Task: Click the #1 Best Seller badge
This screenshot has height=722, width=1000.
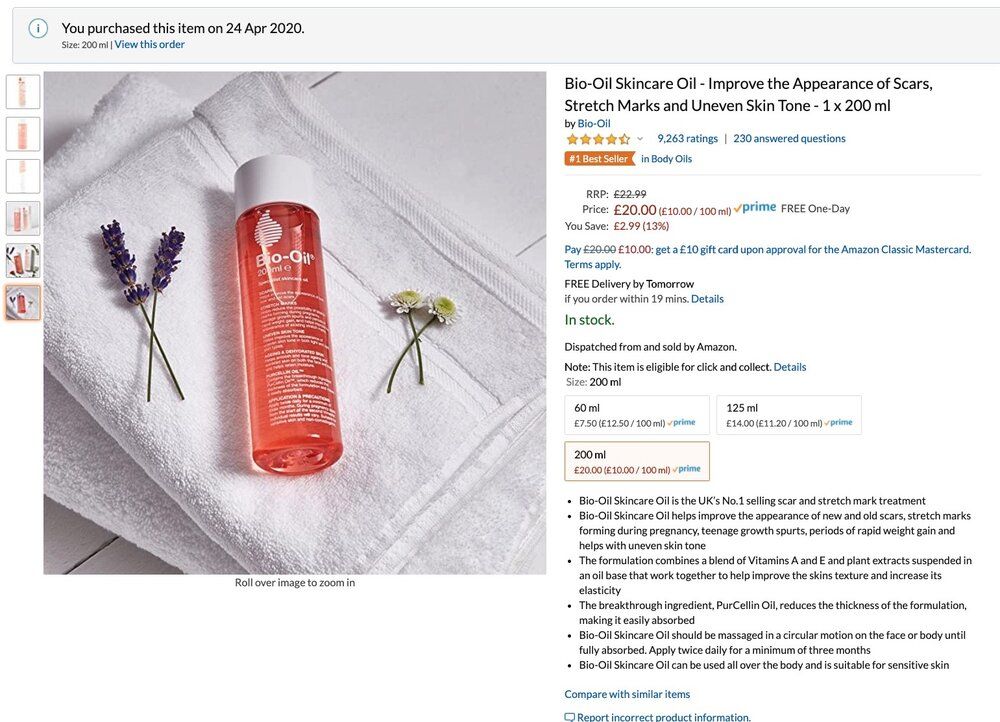Action: pyautogui.click(x=599, y=159)
